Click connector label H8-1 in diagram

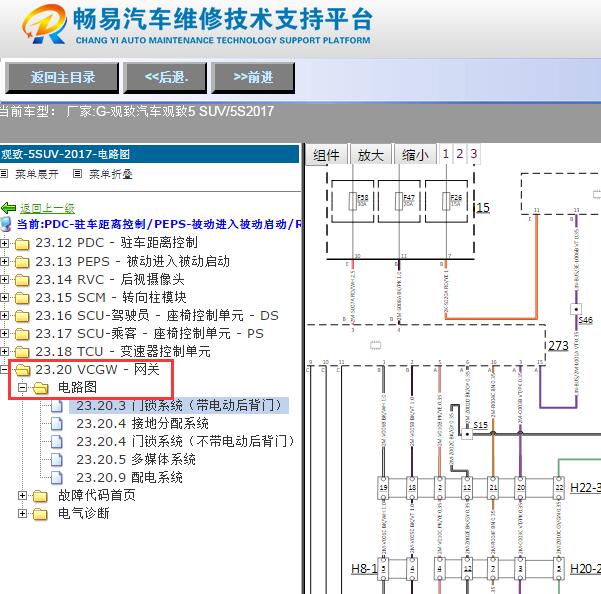(x=364, y=569)
